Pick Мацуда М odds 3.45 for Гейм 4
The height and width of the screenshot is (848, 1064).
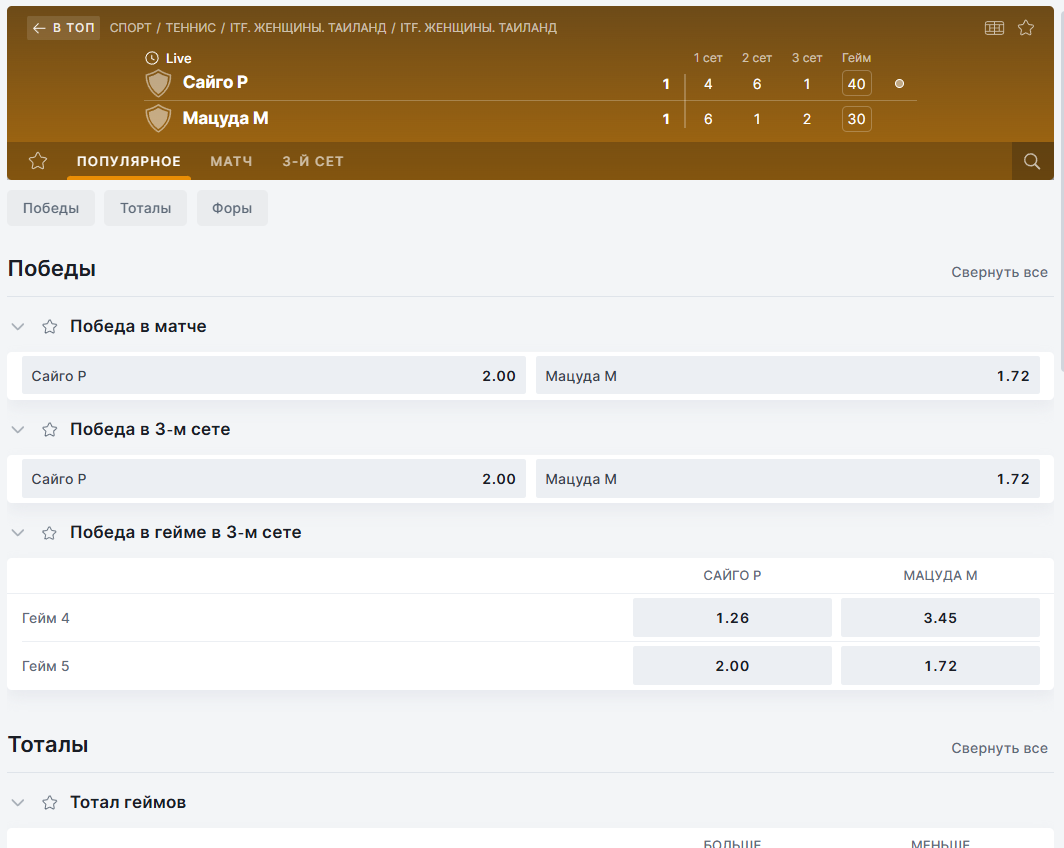[940, 618]
